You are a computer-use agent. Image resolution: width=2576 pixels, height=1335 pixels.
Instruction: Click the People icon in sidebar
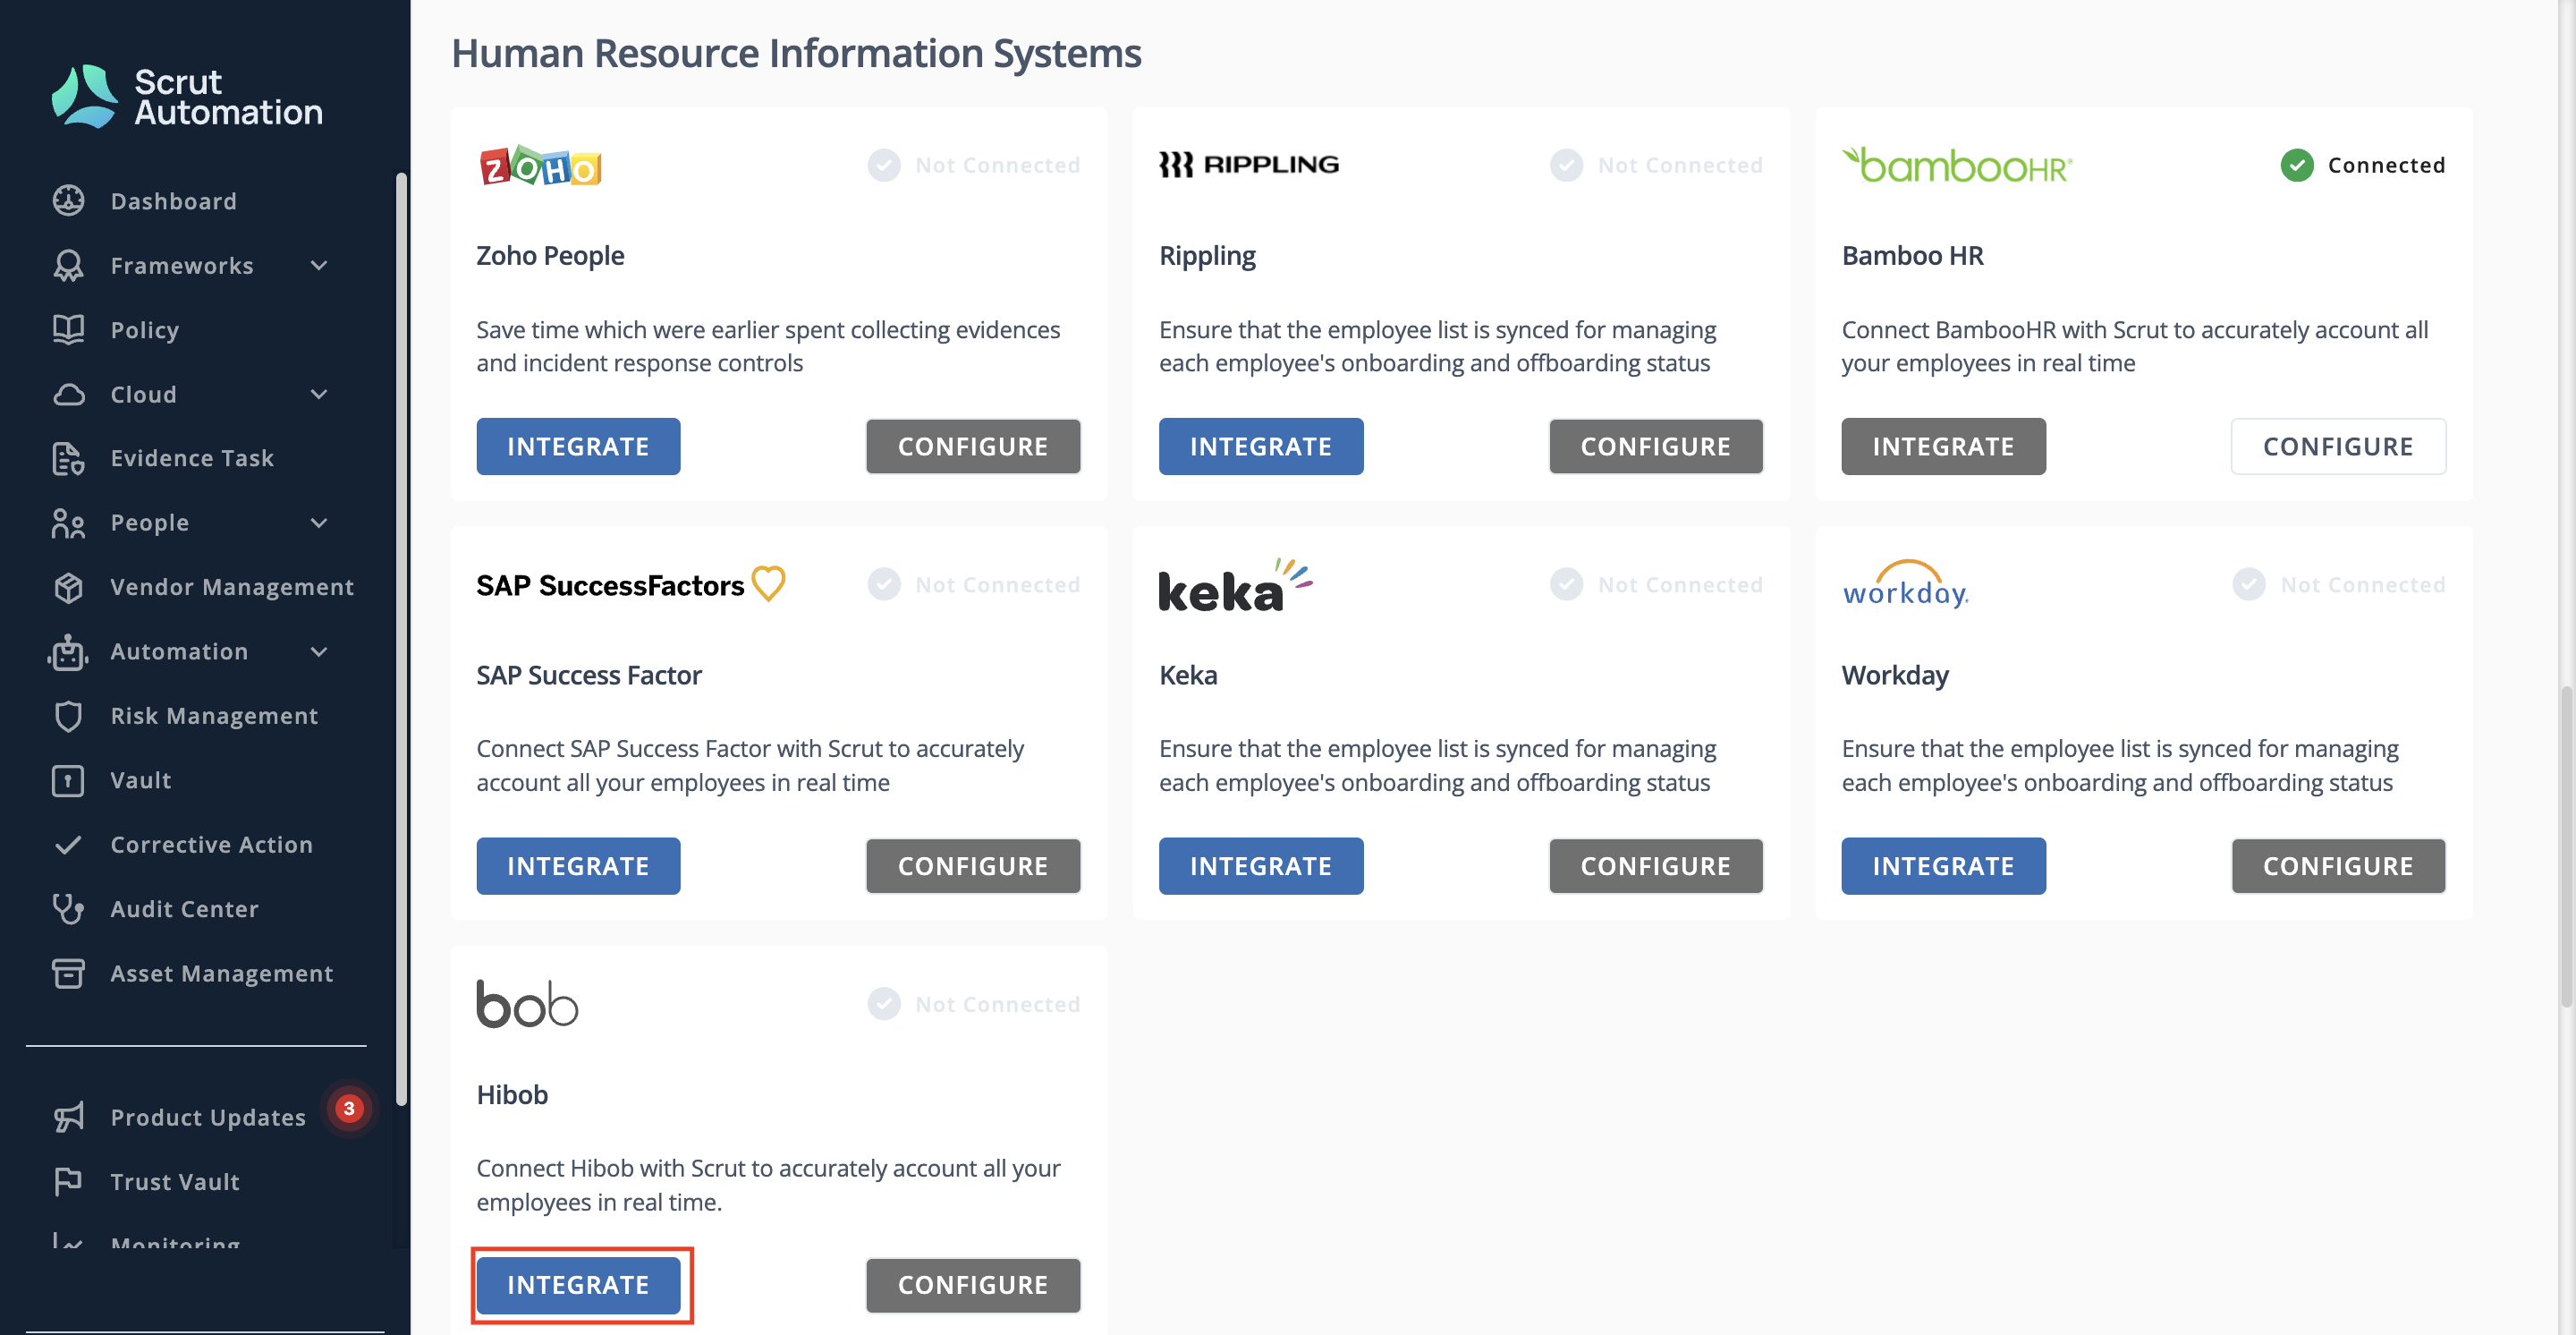tap(68, 522)
